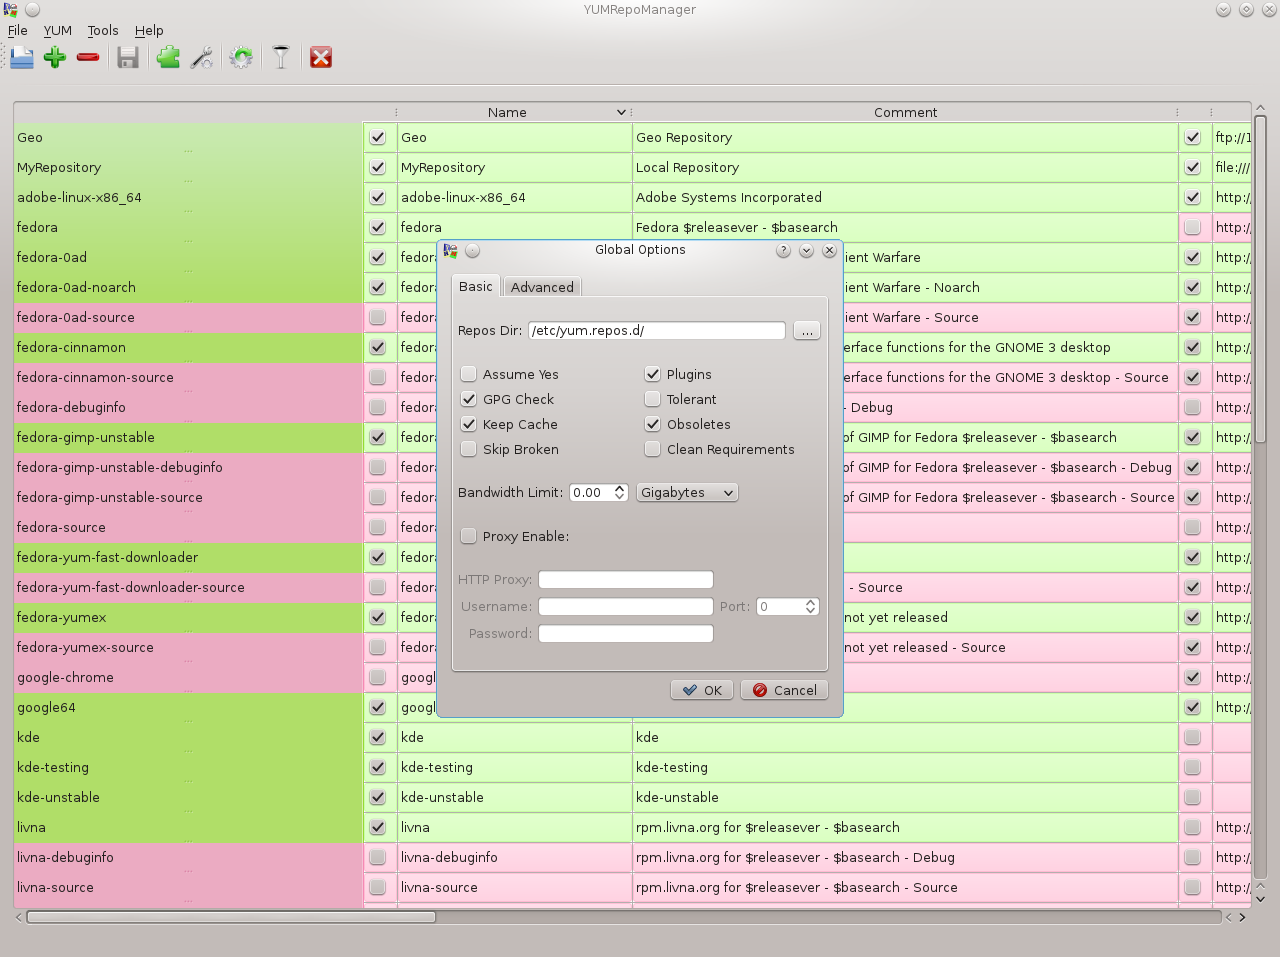Uncheck the enabled checkbox for MyRepository row
1280x957 pixels.
[377, 167]
